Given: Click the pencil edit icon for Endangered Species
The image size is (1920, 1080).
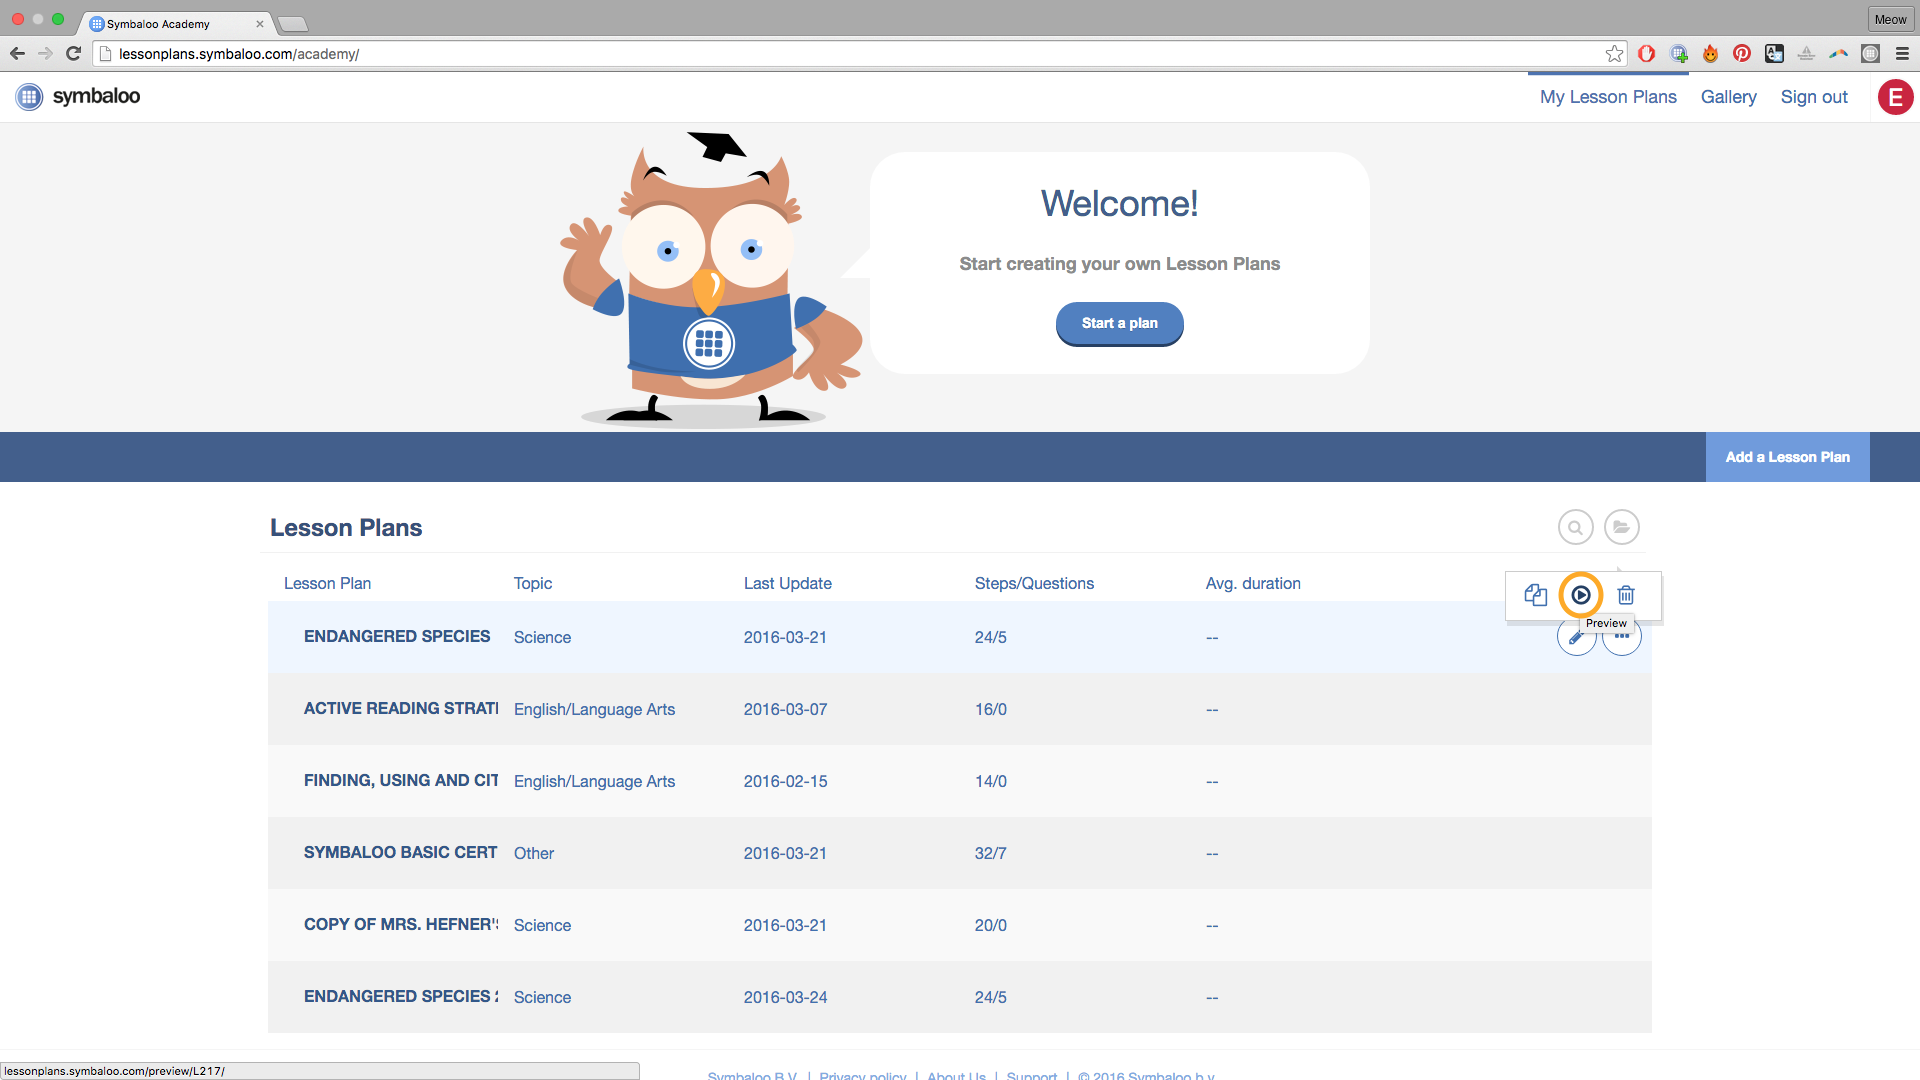Looking at the screenshot, I should point(1576,637).
